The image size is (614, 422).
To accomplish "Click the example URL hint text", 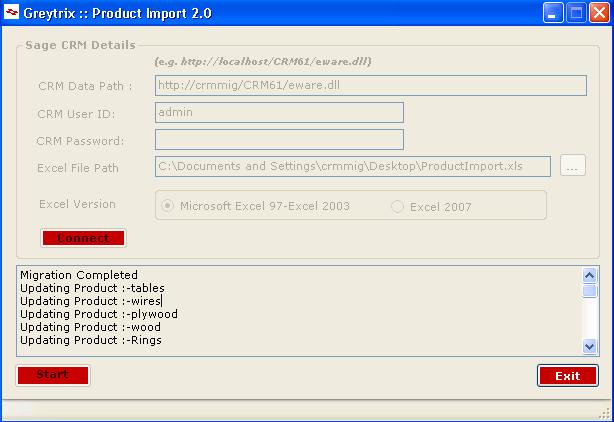I will (263, 61).
